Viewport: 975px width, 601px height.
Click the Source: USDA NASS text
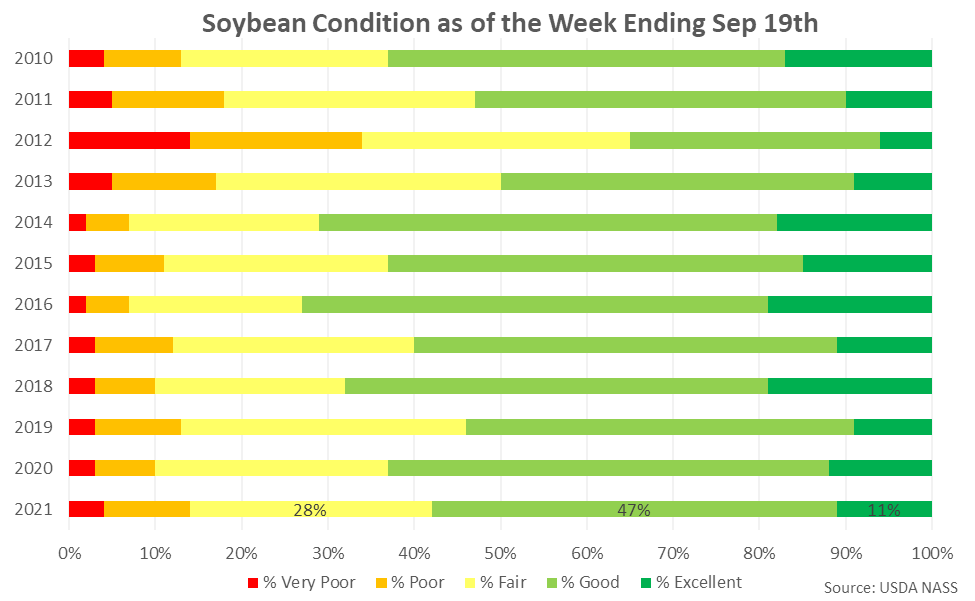pos(890,587)
